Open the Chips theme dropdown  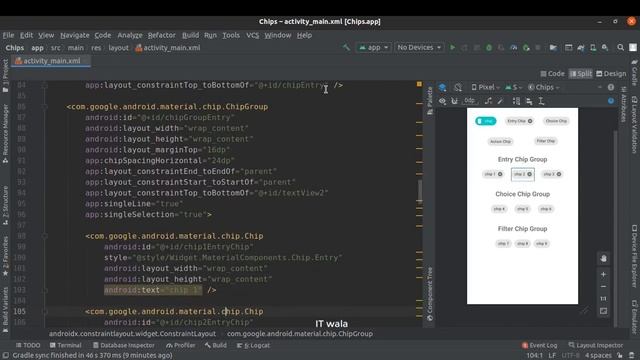point(543,87)
